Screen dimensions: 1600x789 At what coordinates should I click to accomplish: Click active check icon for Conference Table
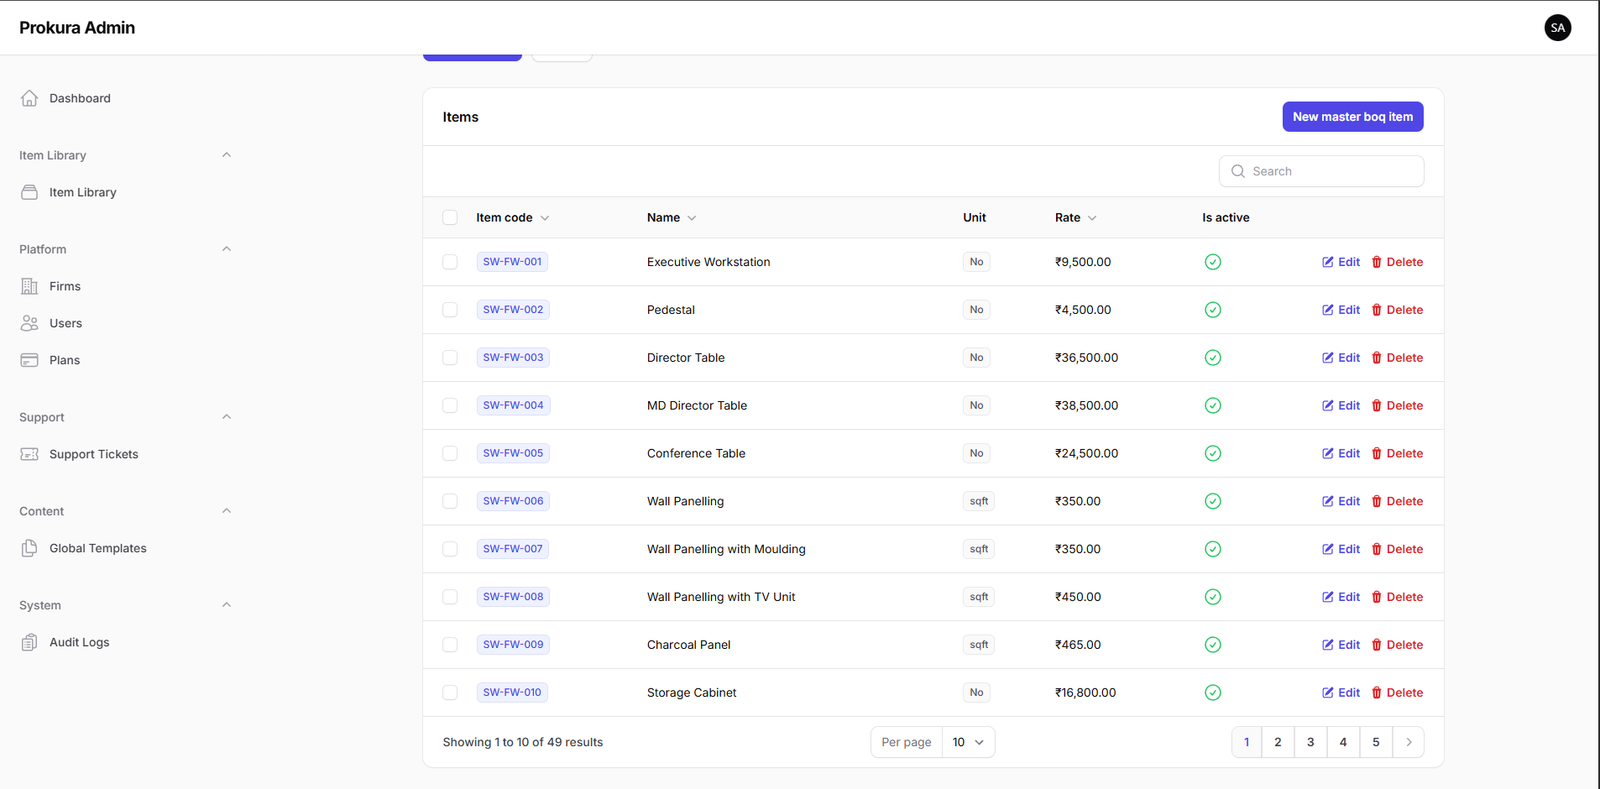pyautogui.click(x=1213, y=453)
